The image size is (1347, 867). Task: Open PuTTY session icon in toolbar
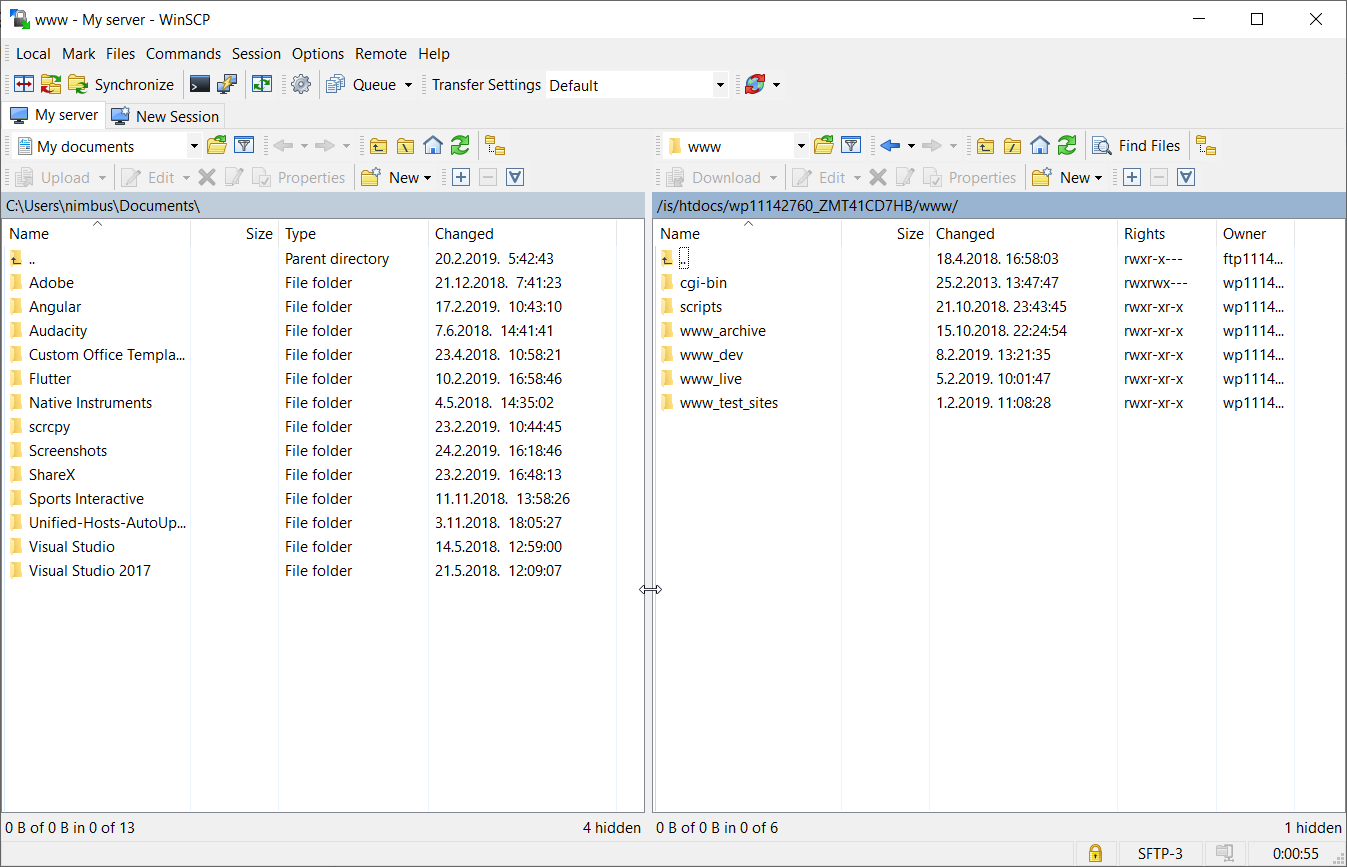228,85
